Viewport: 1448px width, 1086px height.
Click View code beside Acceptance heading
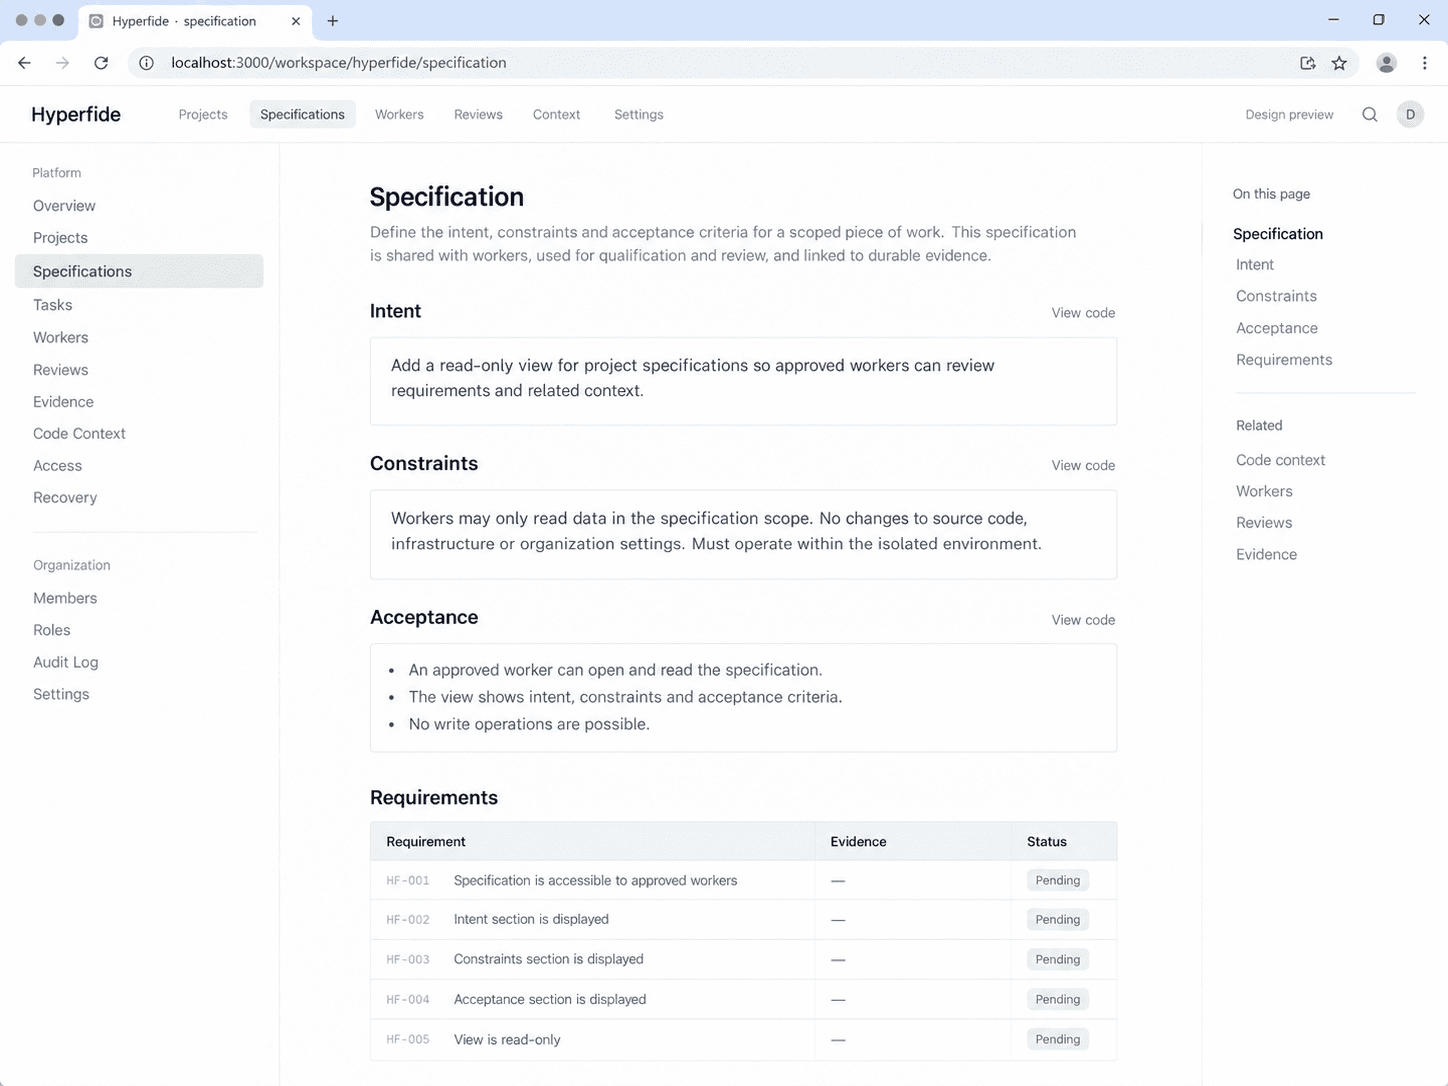tap(1083, 620)
